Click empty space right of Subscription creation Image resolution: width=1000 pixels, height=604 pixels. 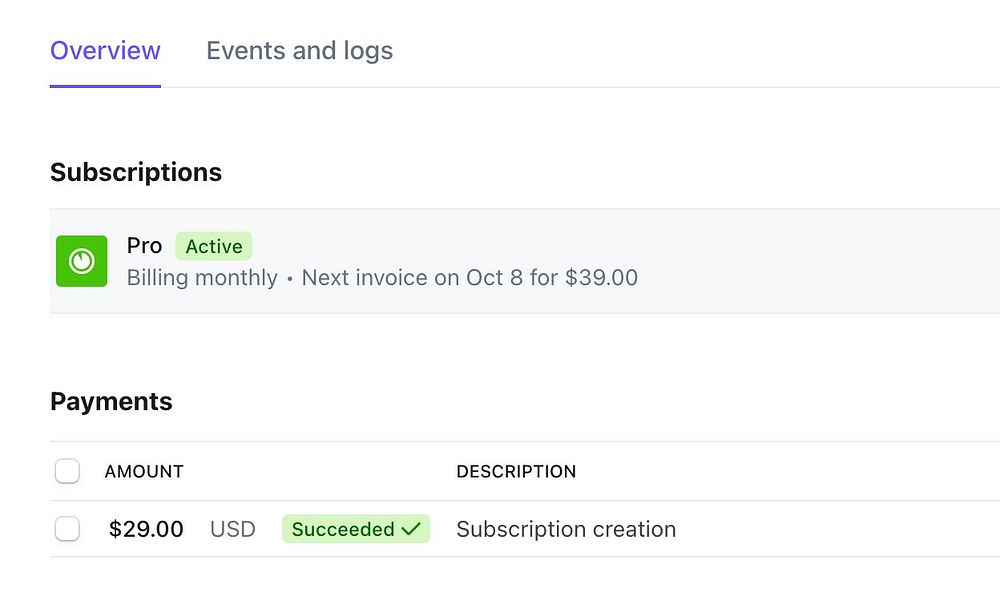coord(840,529)
